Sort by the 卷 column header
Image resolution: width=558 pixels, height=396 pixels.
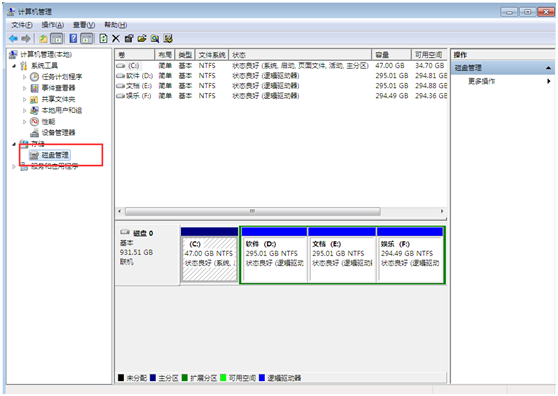point(135,55)
